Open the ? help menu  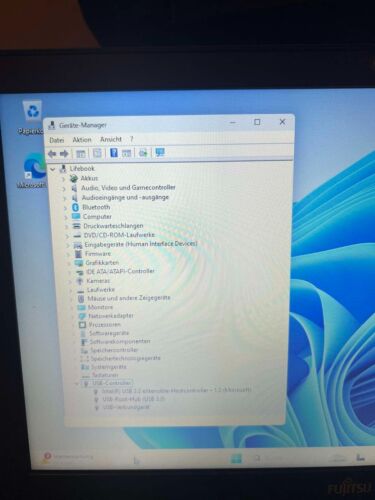tap(131, 139)
